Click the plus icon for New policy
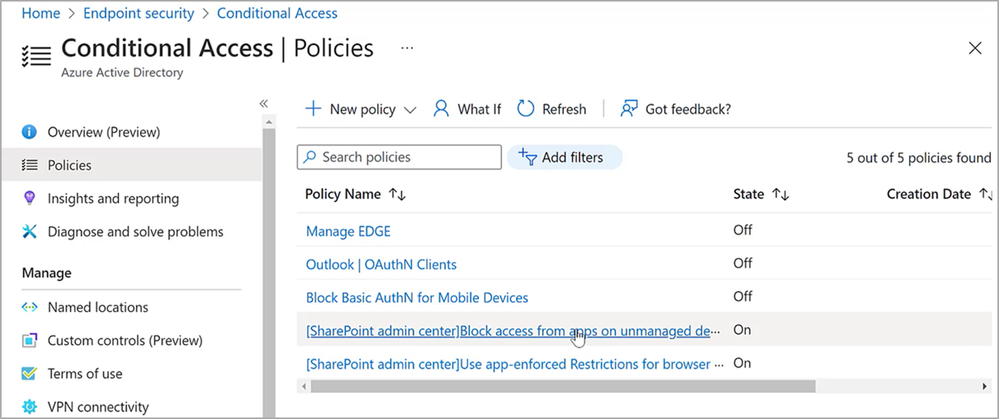999x419 pixels. point(313,108)
